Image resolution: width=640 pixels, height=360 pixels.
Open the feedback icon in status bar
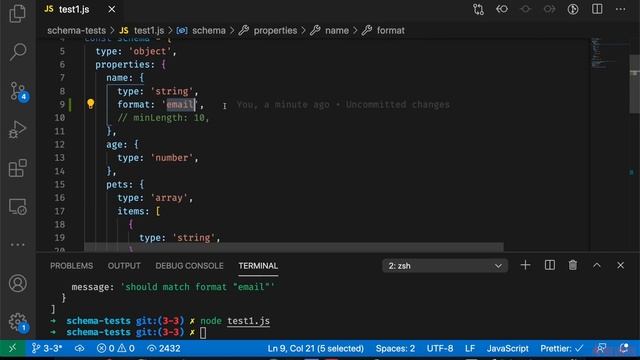[601, 348]
